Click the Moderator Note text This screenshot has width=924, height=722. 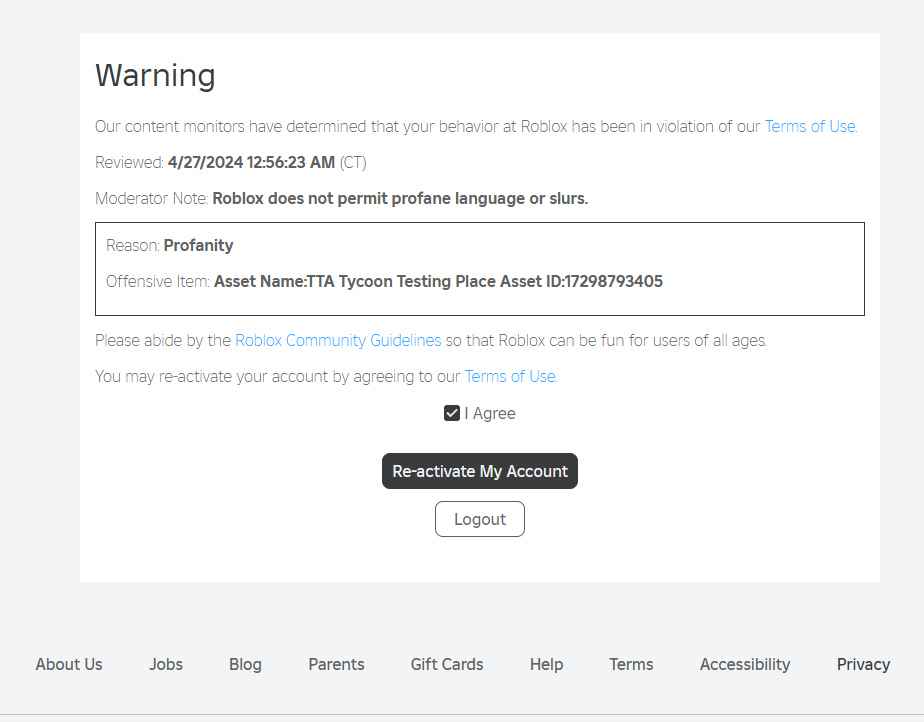click(400, 198)
